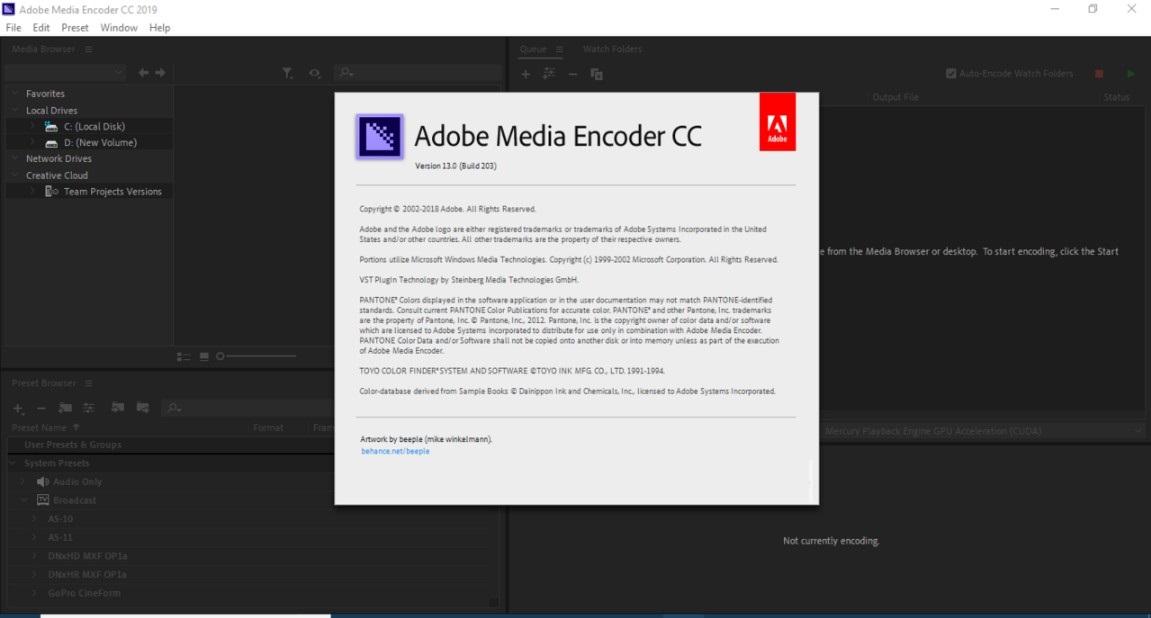Image resolution: width=1151 pixels, height=618 pixels.
Task: Collapse the Network Drives node
Action: tap(15, 159)
